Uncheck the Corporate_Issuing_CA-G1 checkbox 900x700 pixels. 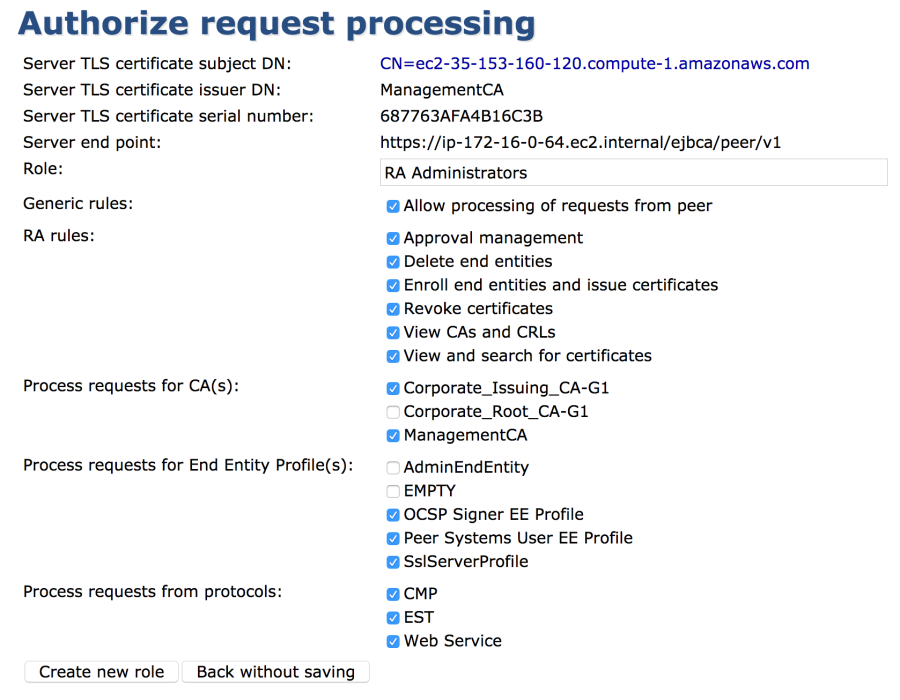(x=393, y=388)
